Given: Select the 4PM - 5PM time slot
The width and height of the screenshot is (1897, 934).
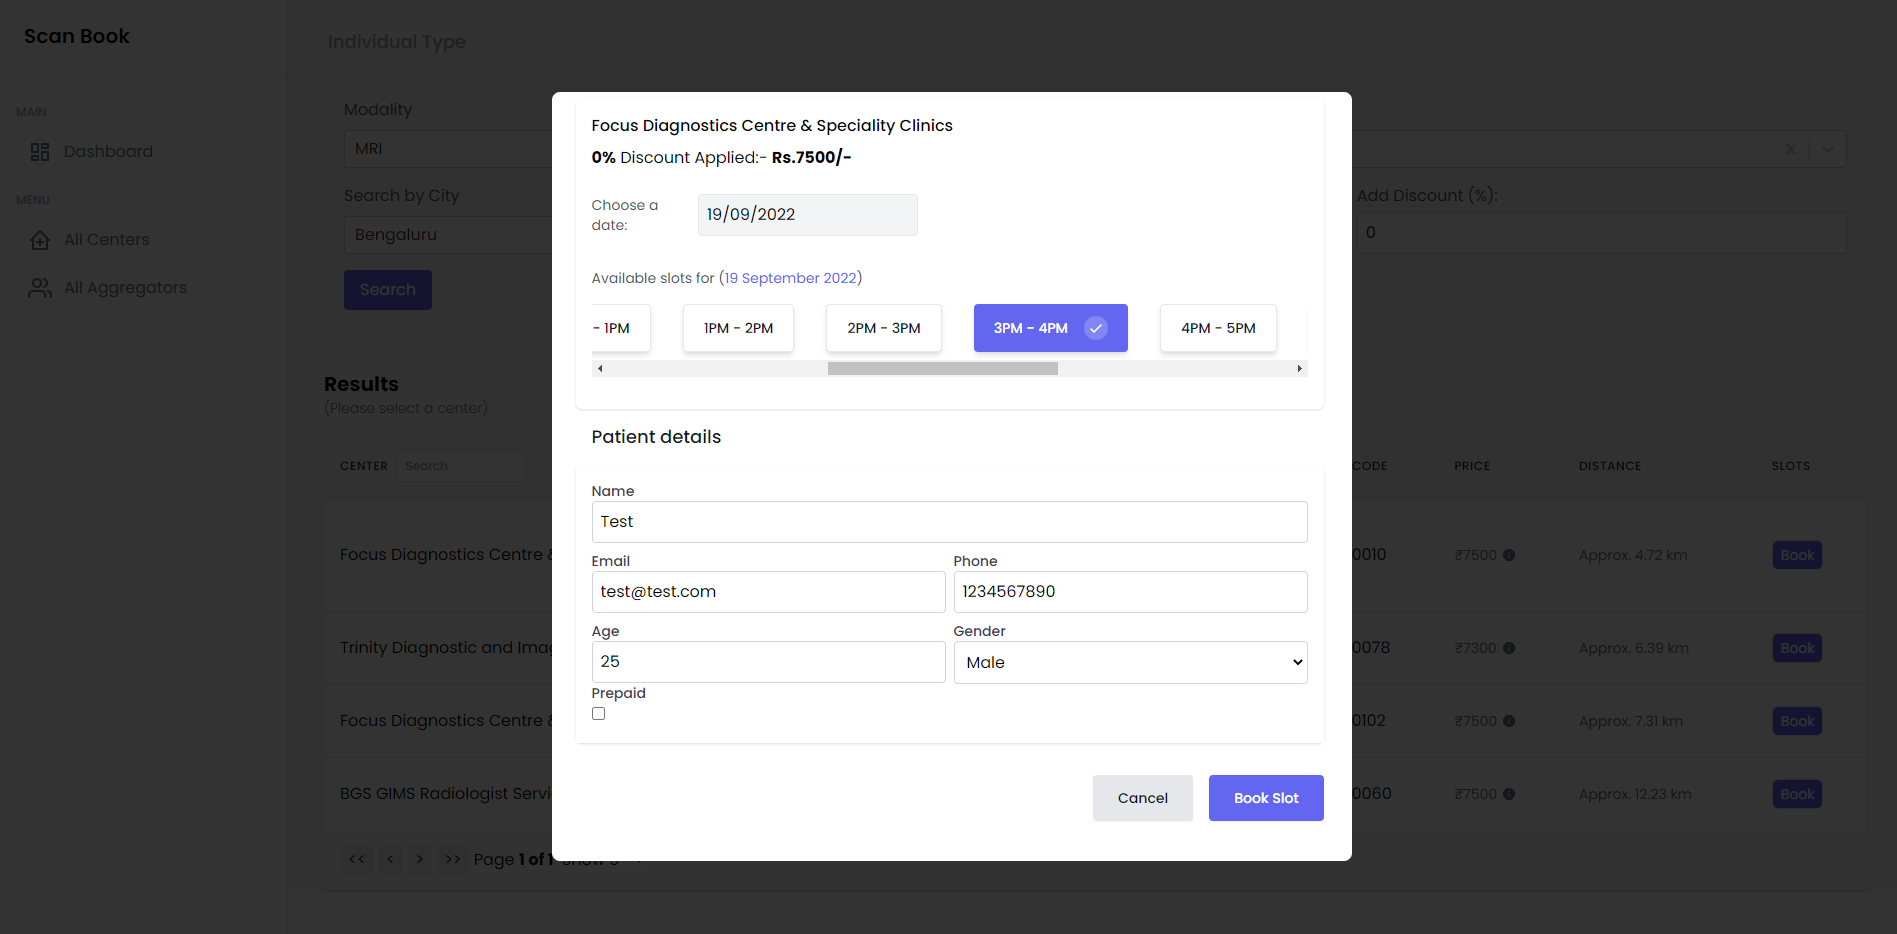Looking at the screenshot, I should [1218, 328].
